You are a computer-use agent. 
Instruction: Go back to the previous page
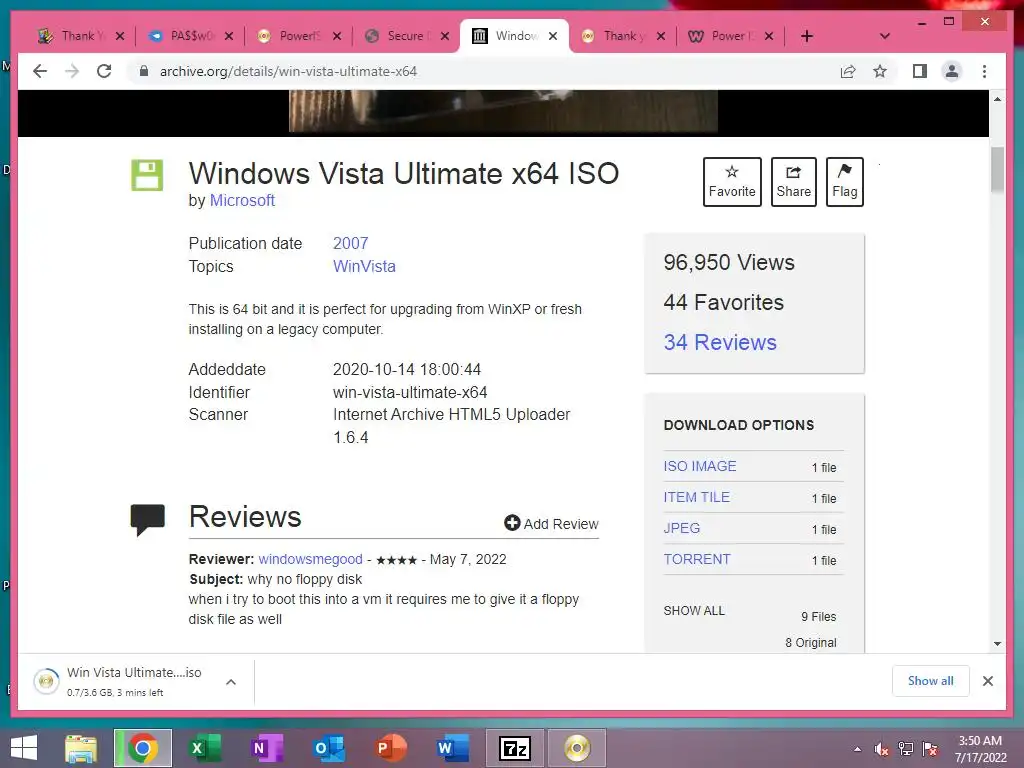(40, 71)
